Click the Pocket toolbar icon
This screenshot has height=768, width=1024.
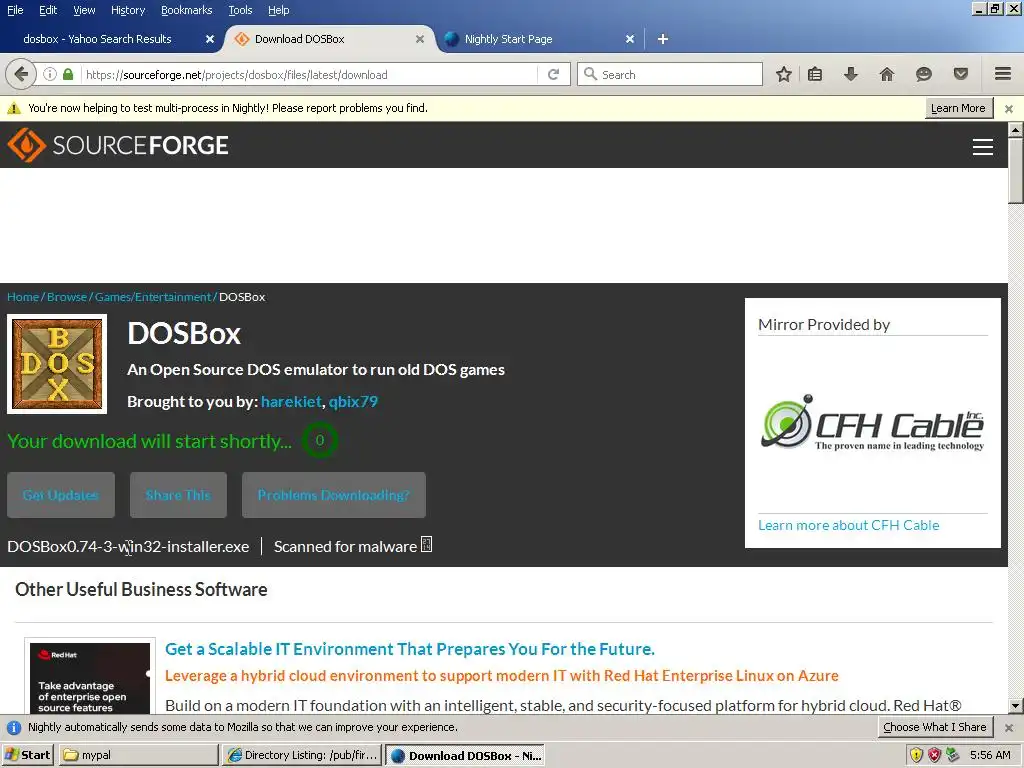961,74
